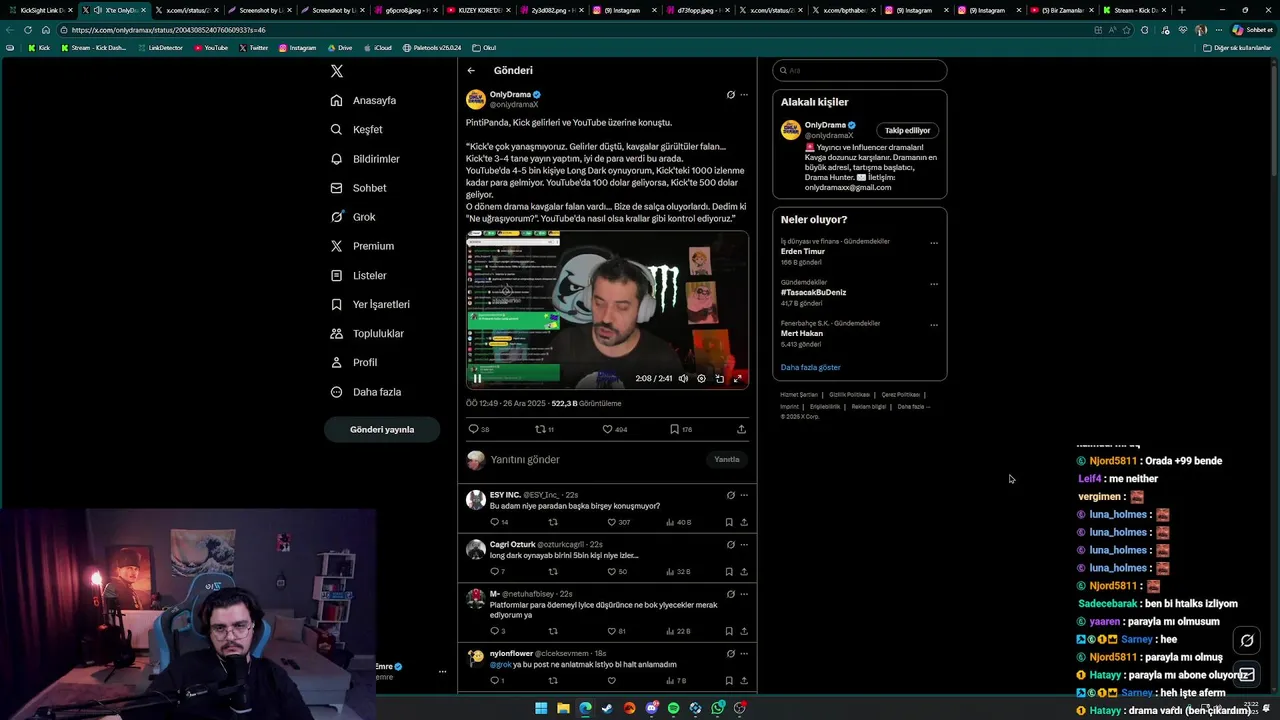The height and width of the screenshot is (720, 1280).
Task: Open Steam from the taskbar
Action: pyautogui.click(x=607, y=708)
